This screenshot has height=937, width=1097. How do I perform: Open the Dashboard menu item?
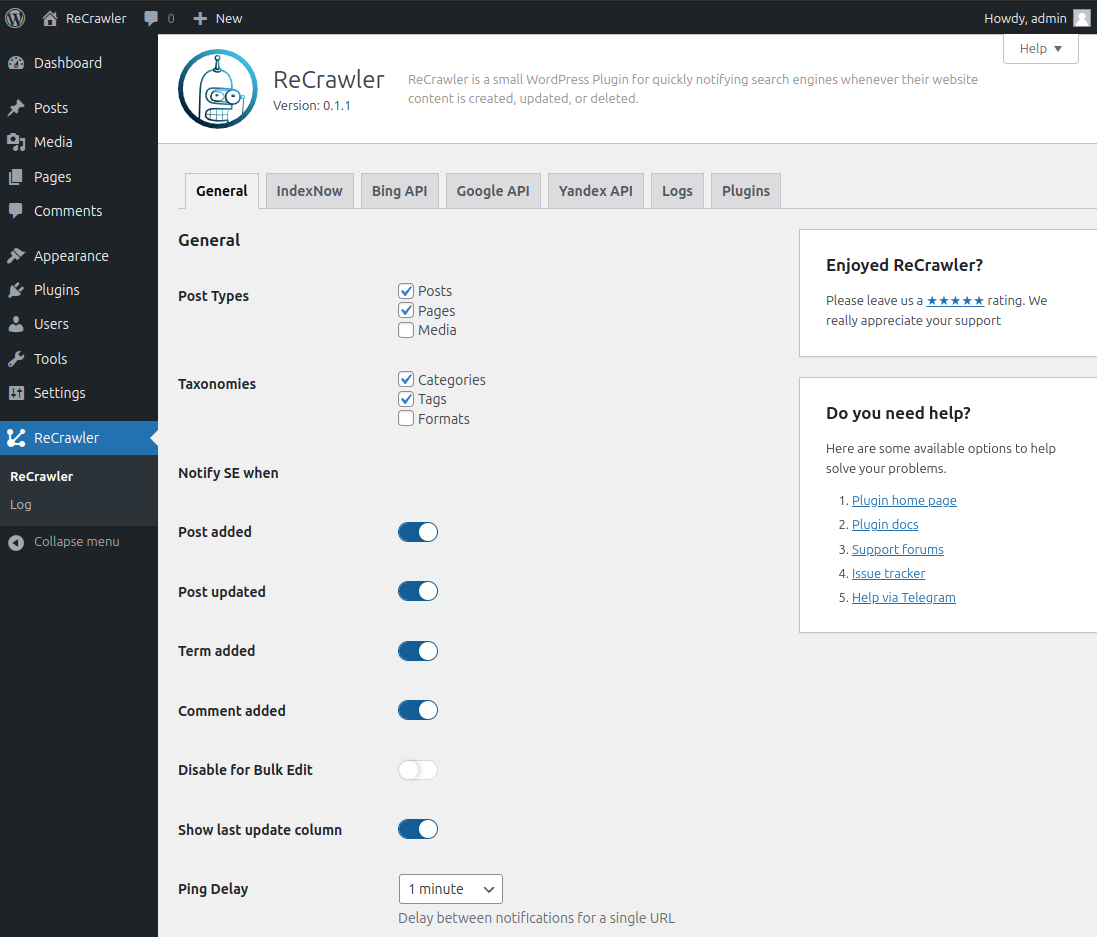[79, 63]
